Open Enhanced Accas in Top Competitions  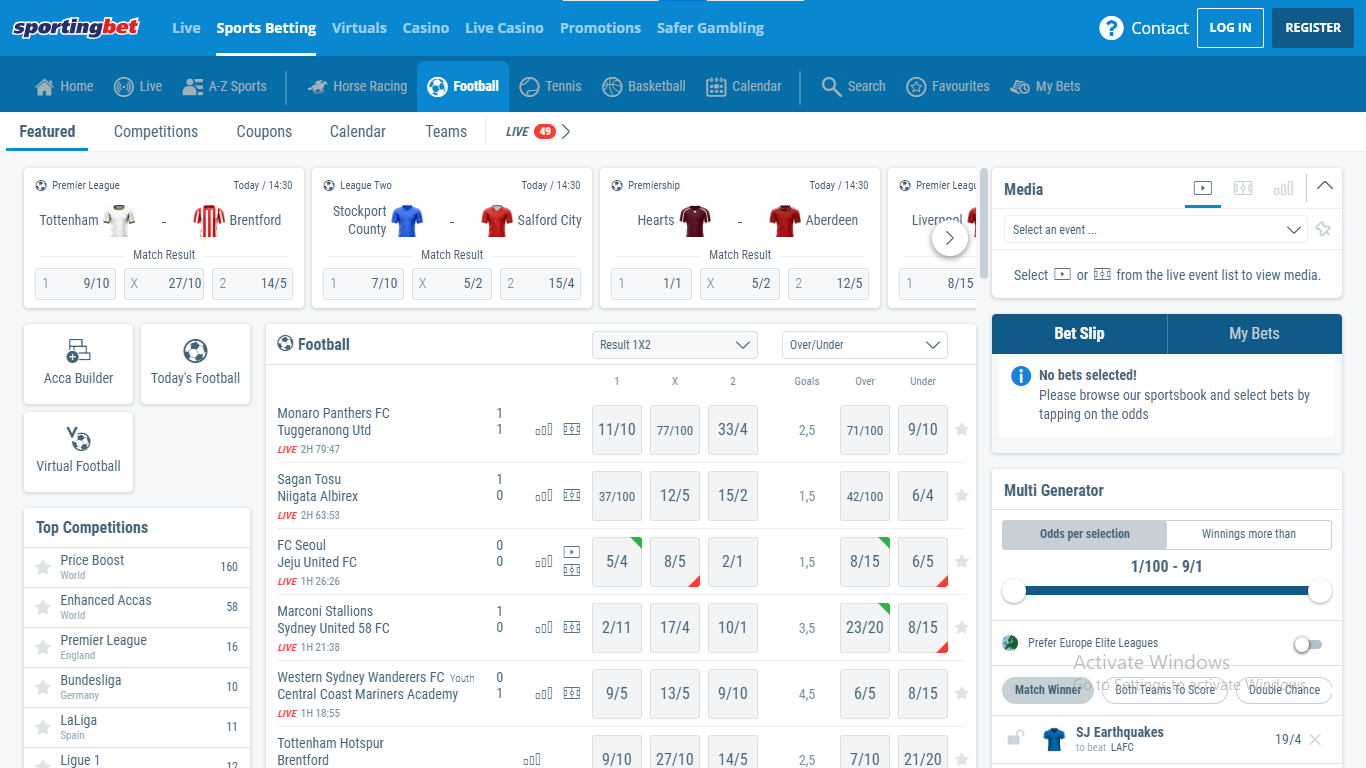pos(137,607)
